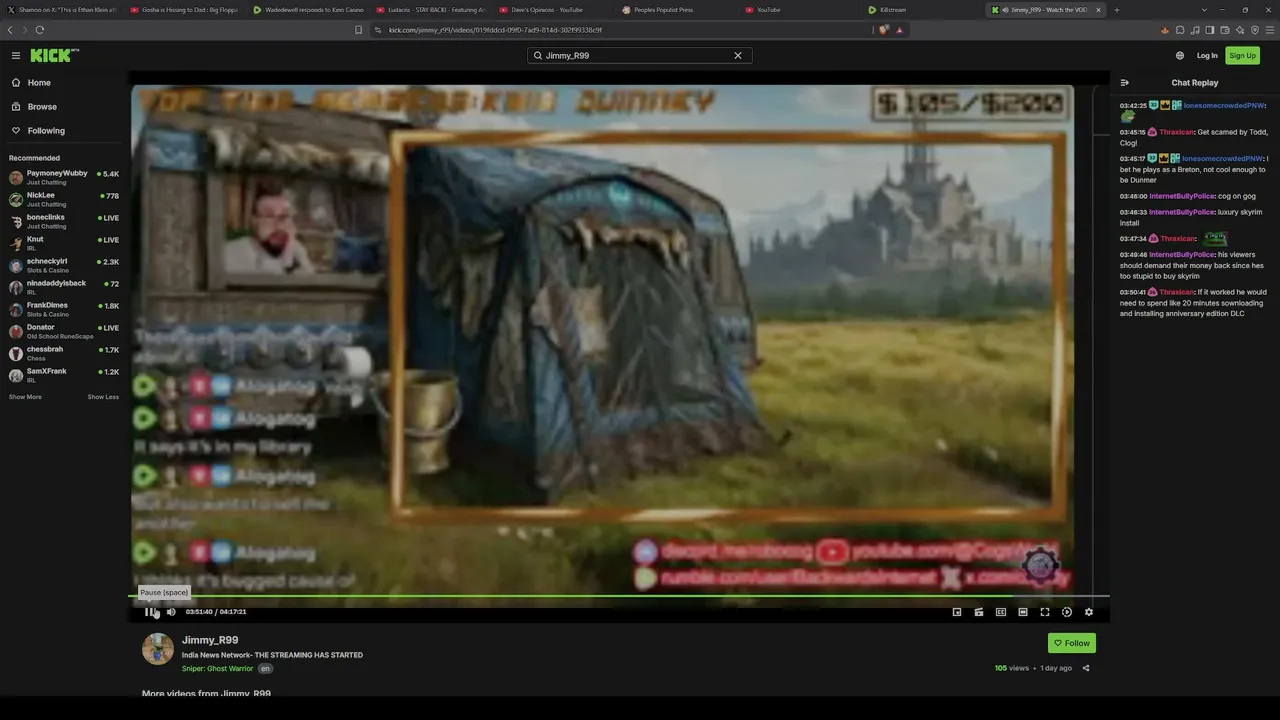Jump to chat timestamp 03:50:41
1280x720 pixels.
(1133, 292)
